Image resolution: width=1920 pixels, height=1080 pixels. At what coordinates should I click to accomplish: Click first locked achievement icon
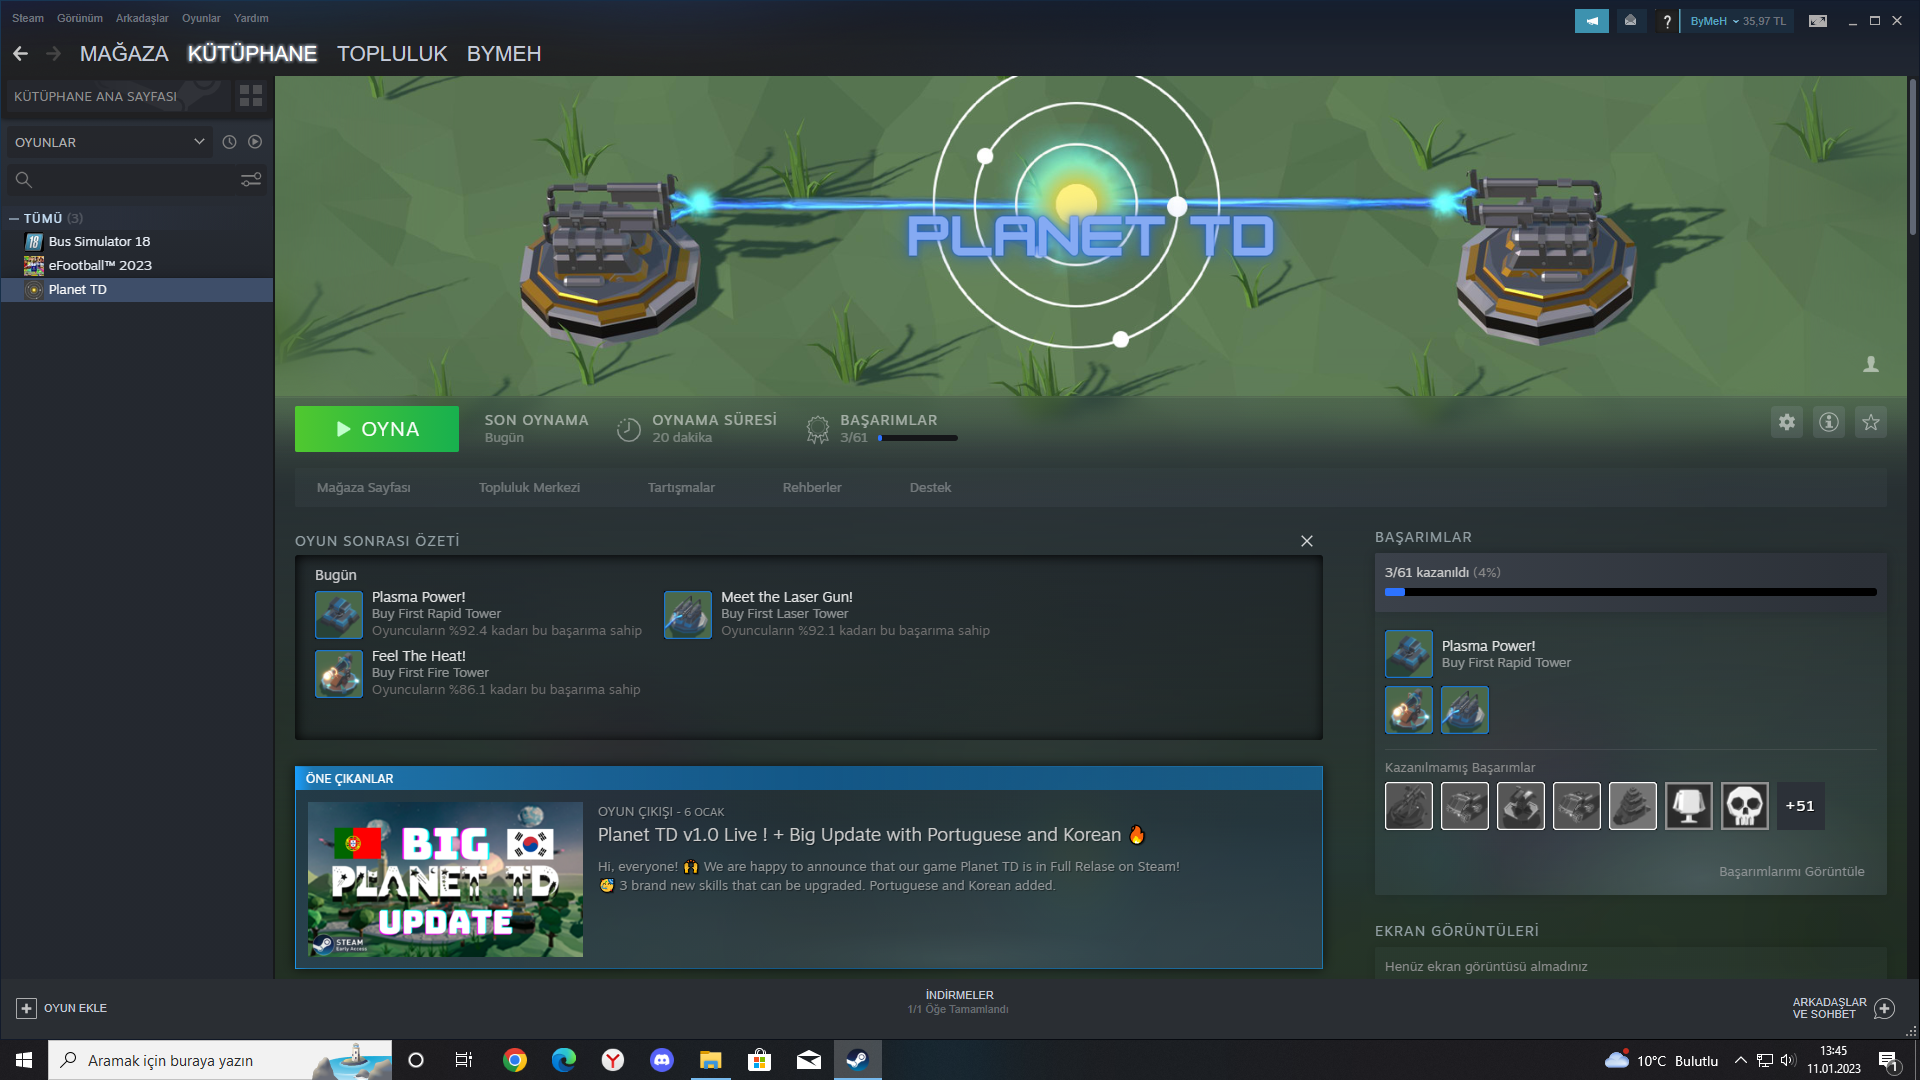(x=1409, y=806)
